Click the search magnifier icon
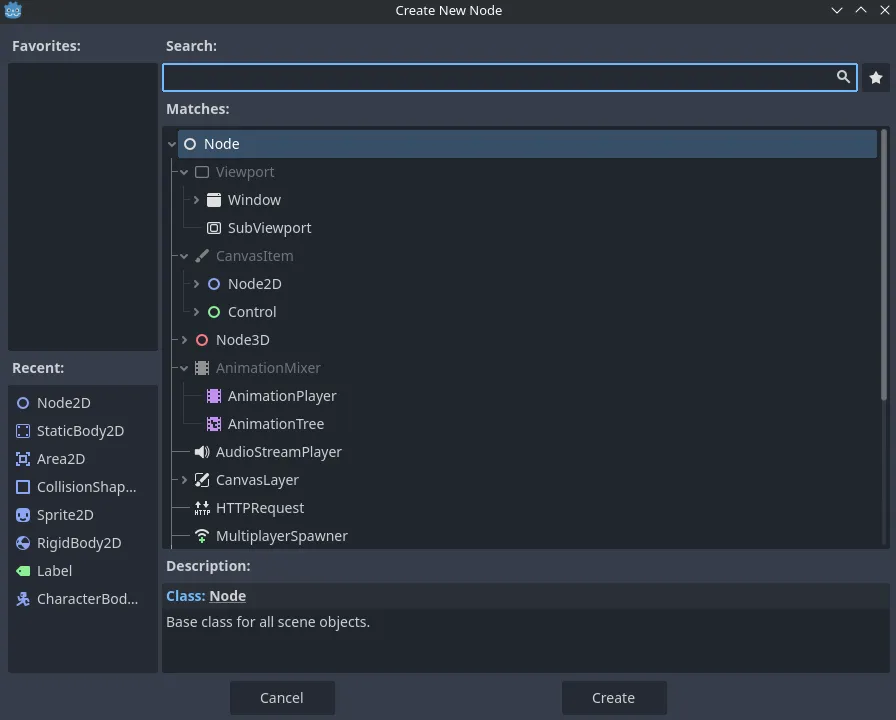Image resolution: width=896 pixels, height=720 pixels. pyautogui.click(x=843, y=77)
